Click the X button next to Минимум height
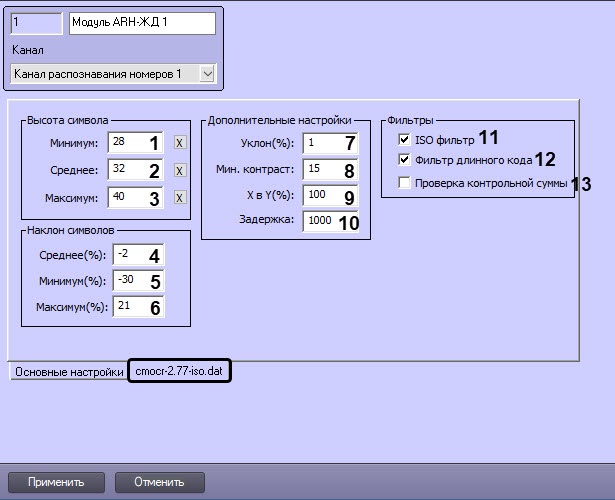615x500 pixels. [x=179, y=144]
